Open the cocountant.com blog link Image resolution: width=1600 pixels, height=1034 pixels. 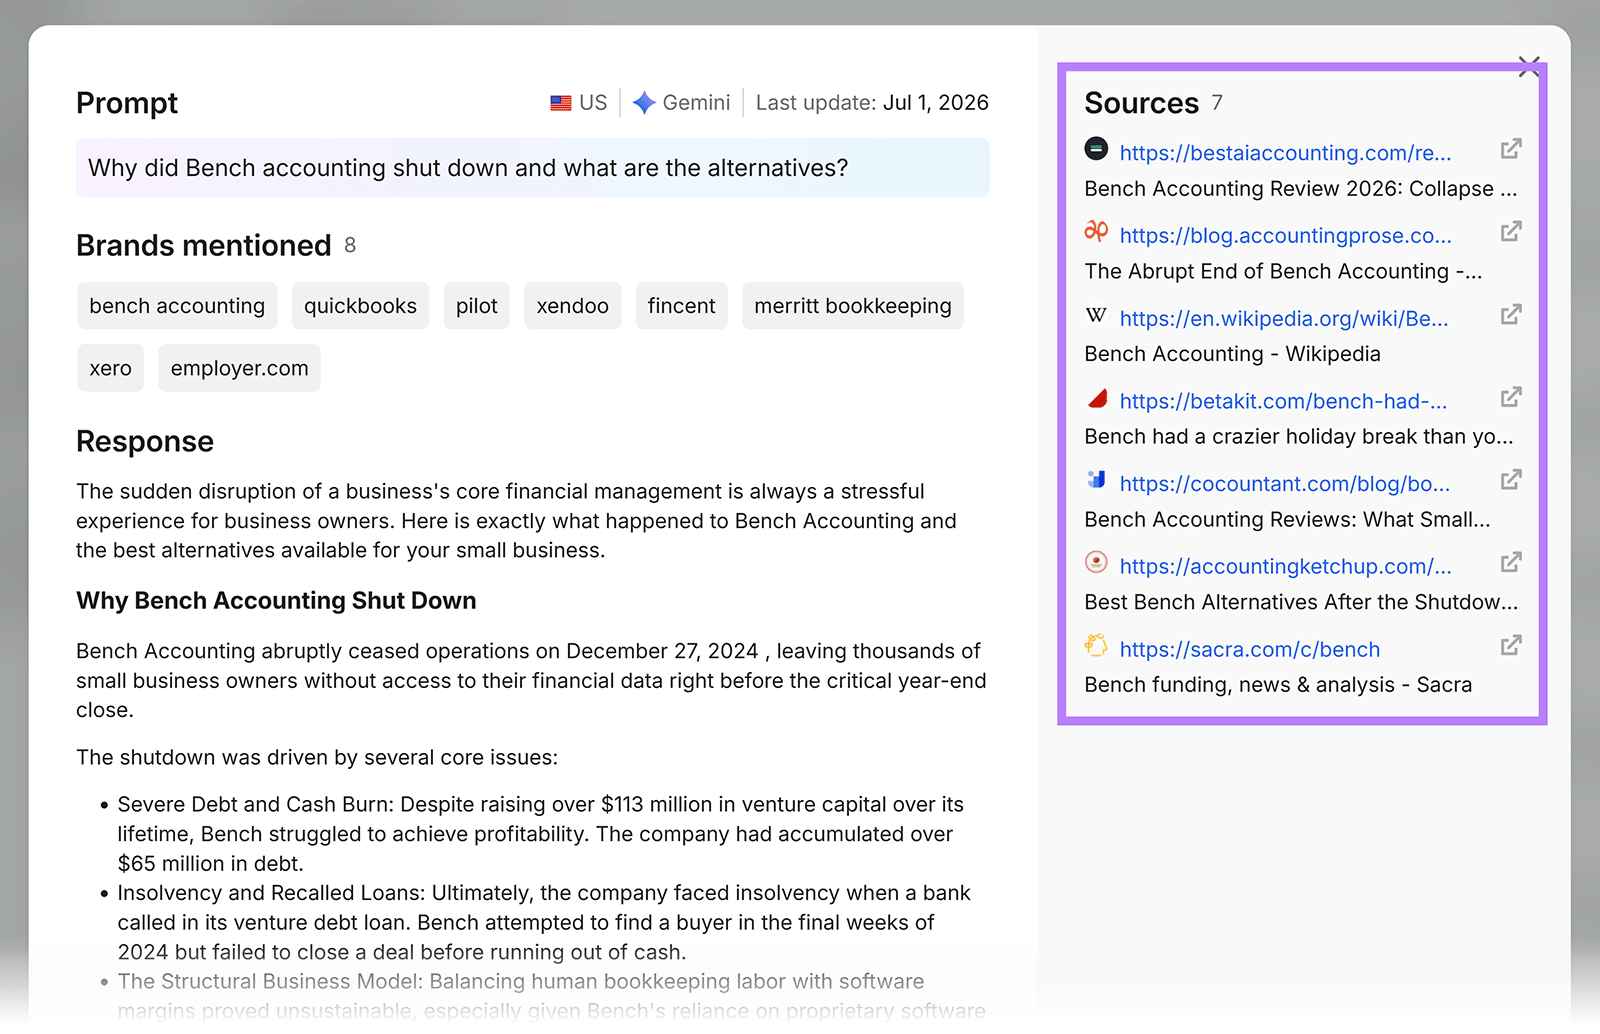coord(1284,484)
